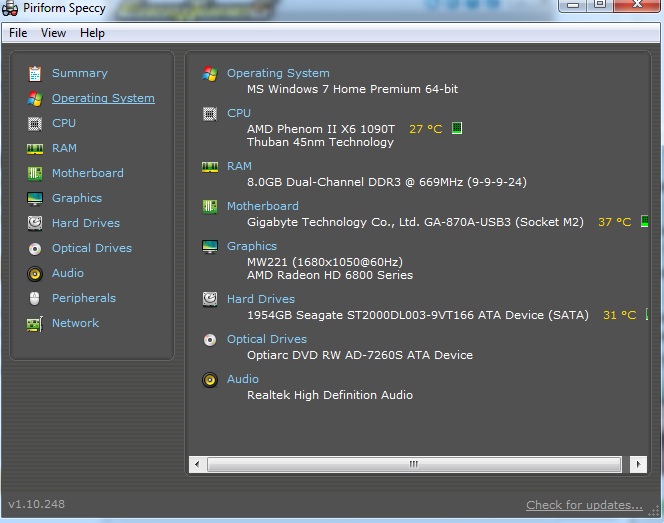Click the Motherboard heading in summary panel
Image resolution: width=664 pixels, height=523 pixels.
coord(262,206)
